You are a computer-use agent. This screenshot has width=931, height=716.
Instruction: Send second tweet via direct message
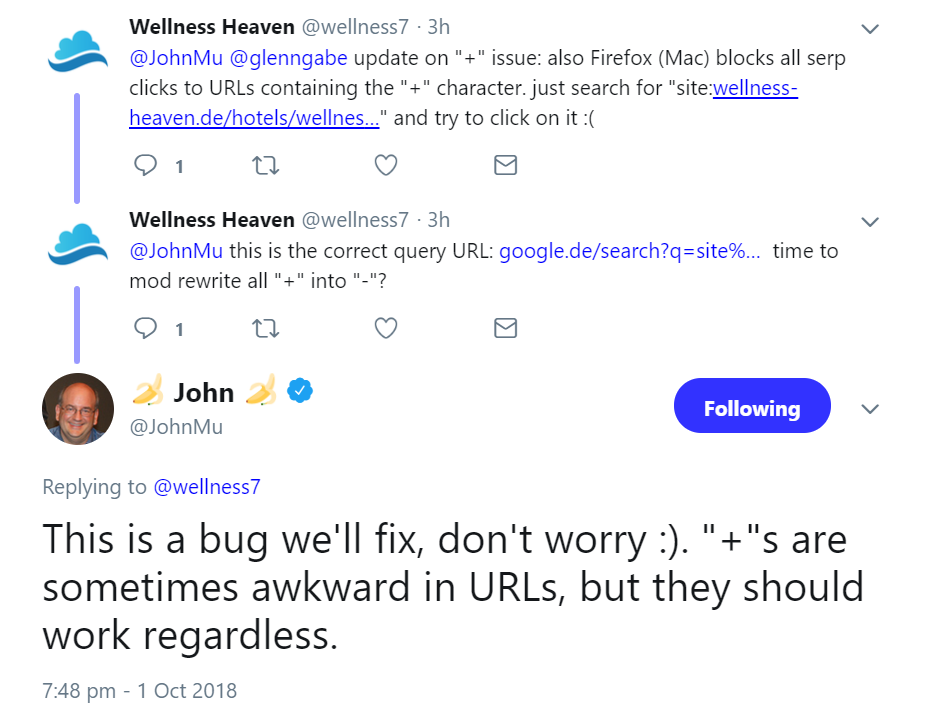click(x=506, y=327)
